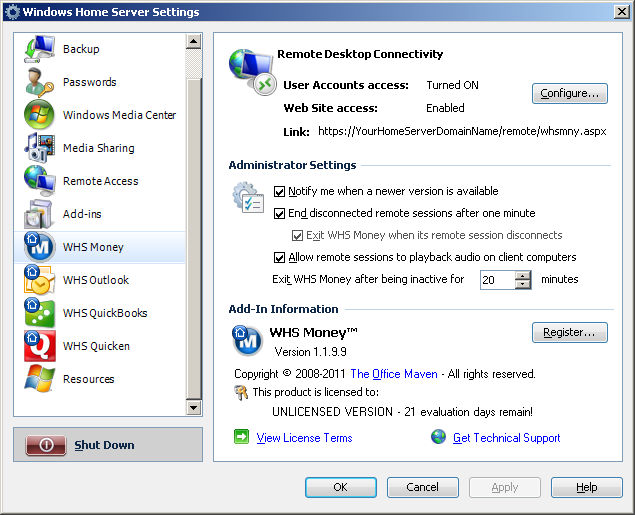The height and width of the screenshot is (515, 635).
Task: Open the Remote Access settings page
Action: [100, 181]
